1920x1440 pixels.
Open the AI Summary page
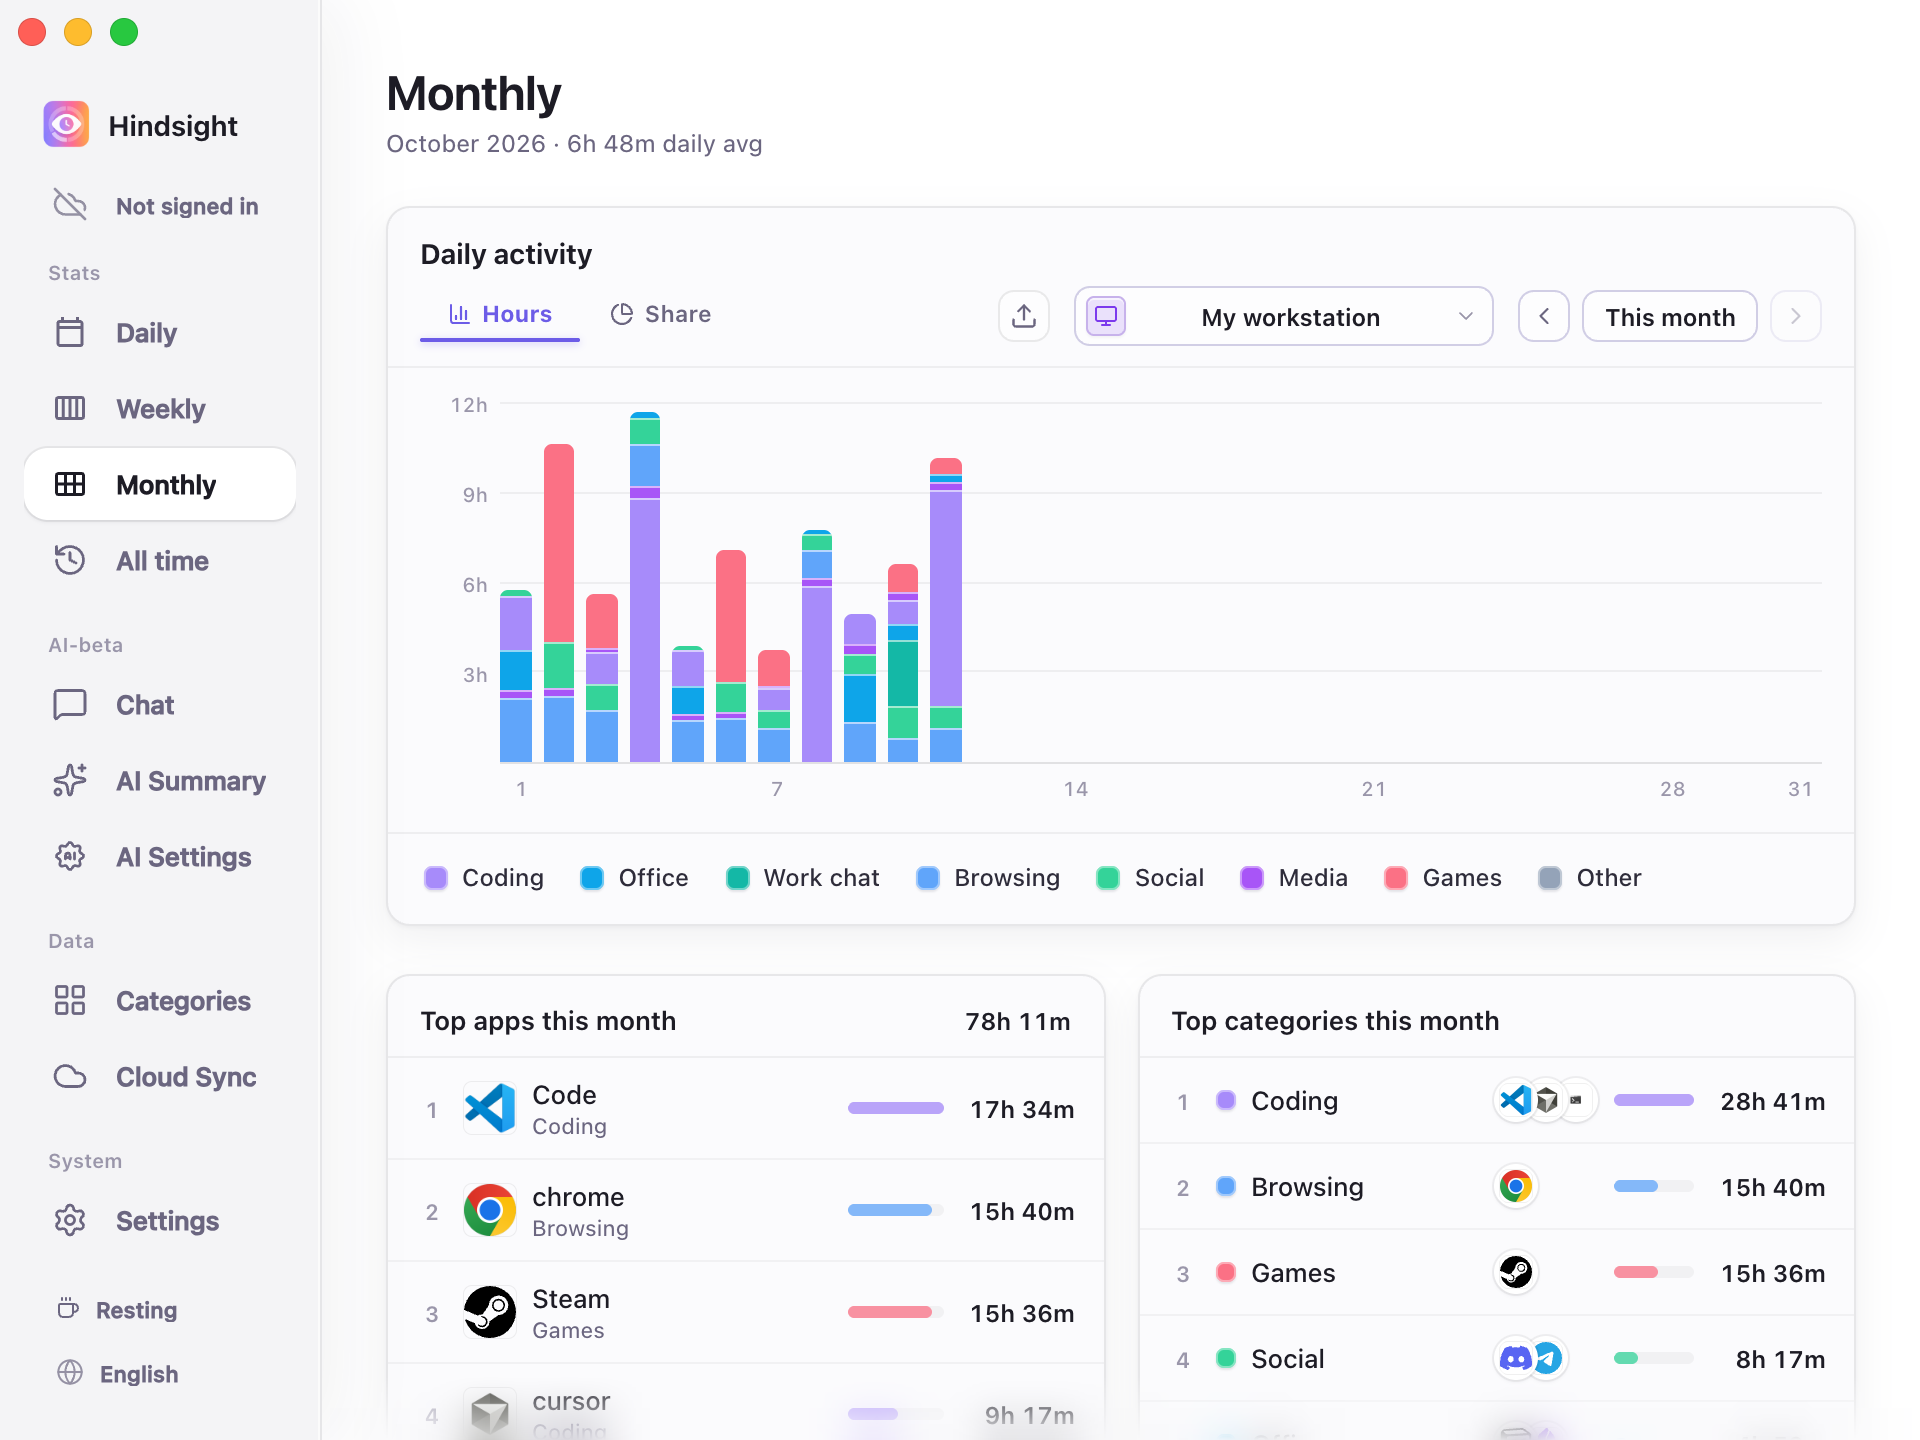(160, 780)
